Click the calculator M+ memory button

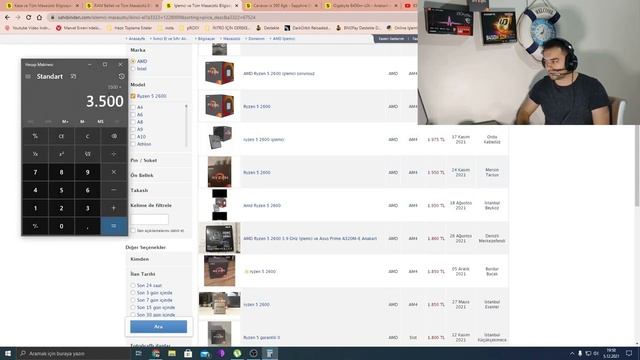(65, 122)
